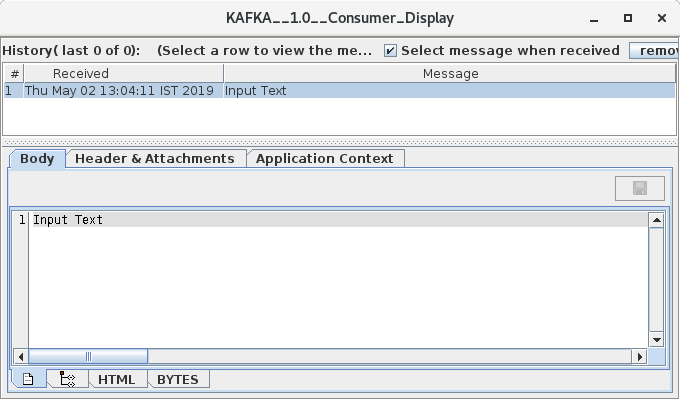
Task: Switch to the HTML view tab
Action: [x=116, y=379]
